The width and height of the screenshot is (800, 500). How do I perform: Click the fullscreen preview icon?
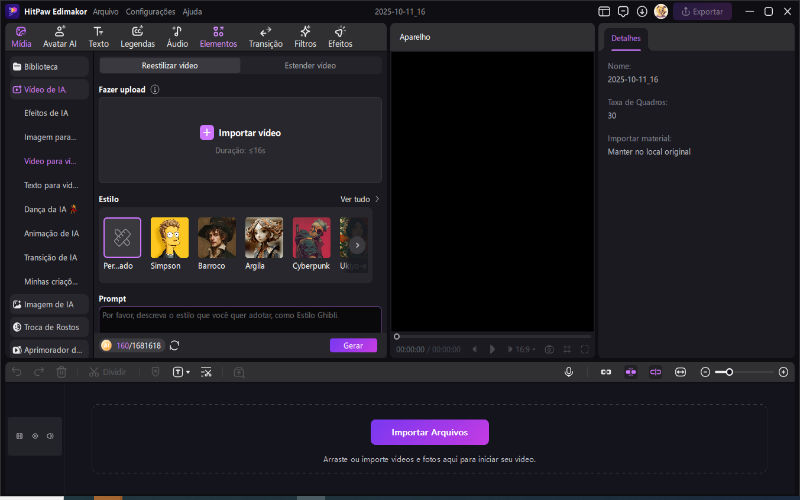click(x=585, y=349)
